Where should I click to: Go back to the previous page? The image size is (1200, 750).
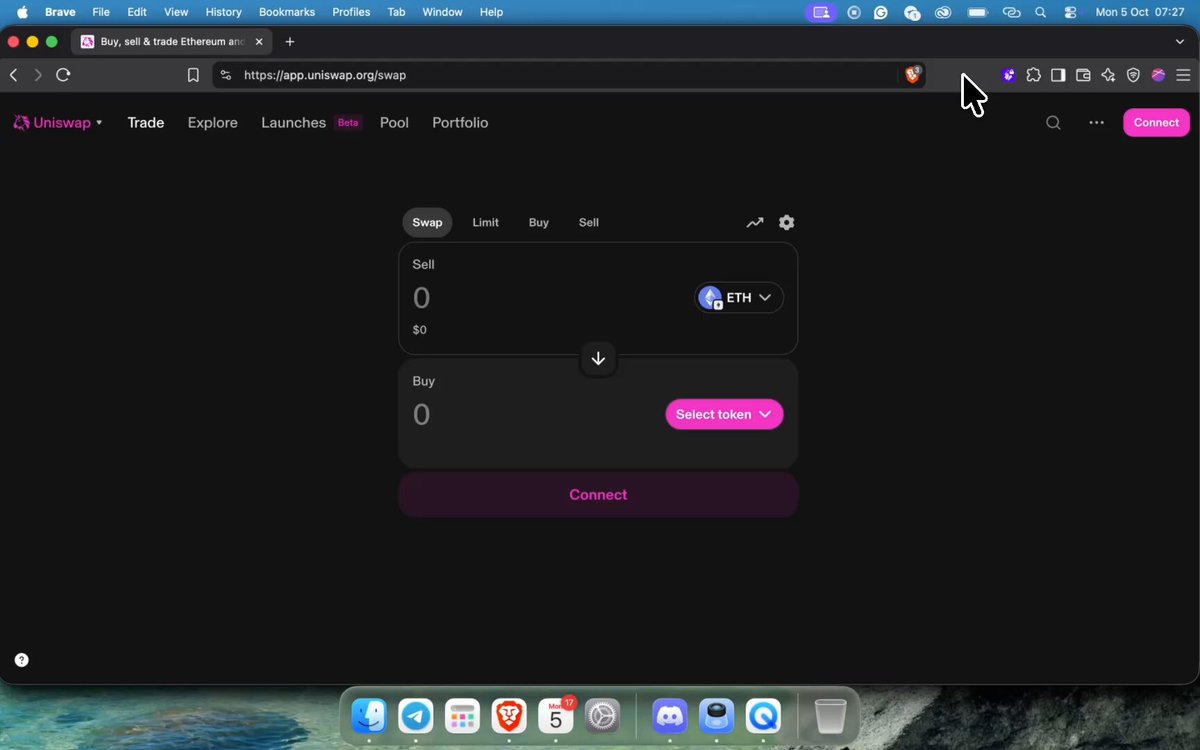pos(14,75)
